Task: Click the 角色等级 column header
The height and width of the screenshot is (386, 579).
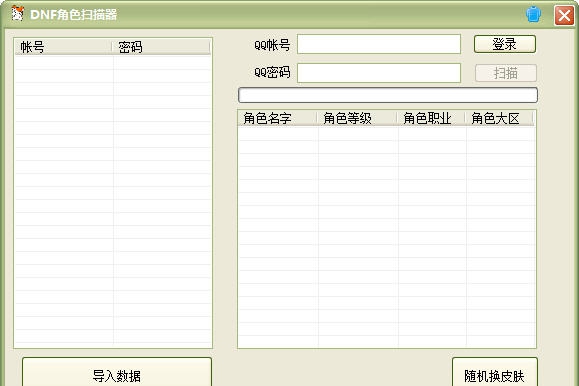Action: [x=357, y=118]
